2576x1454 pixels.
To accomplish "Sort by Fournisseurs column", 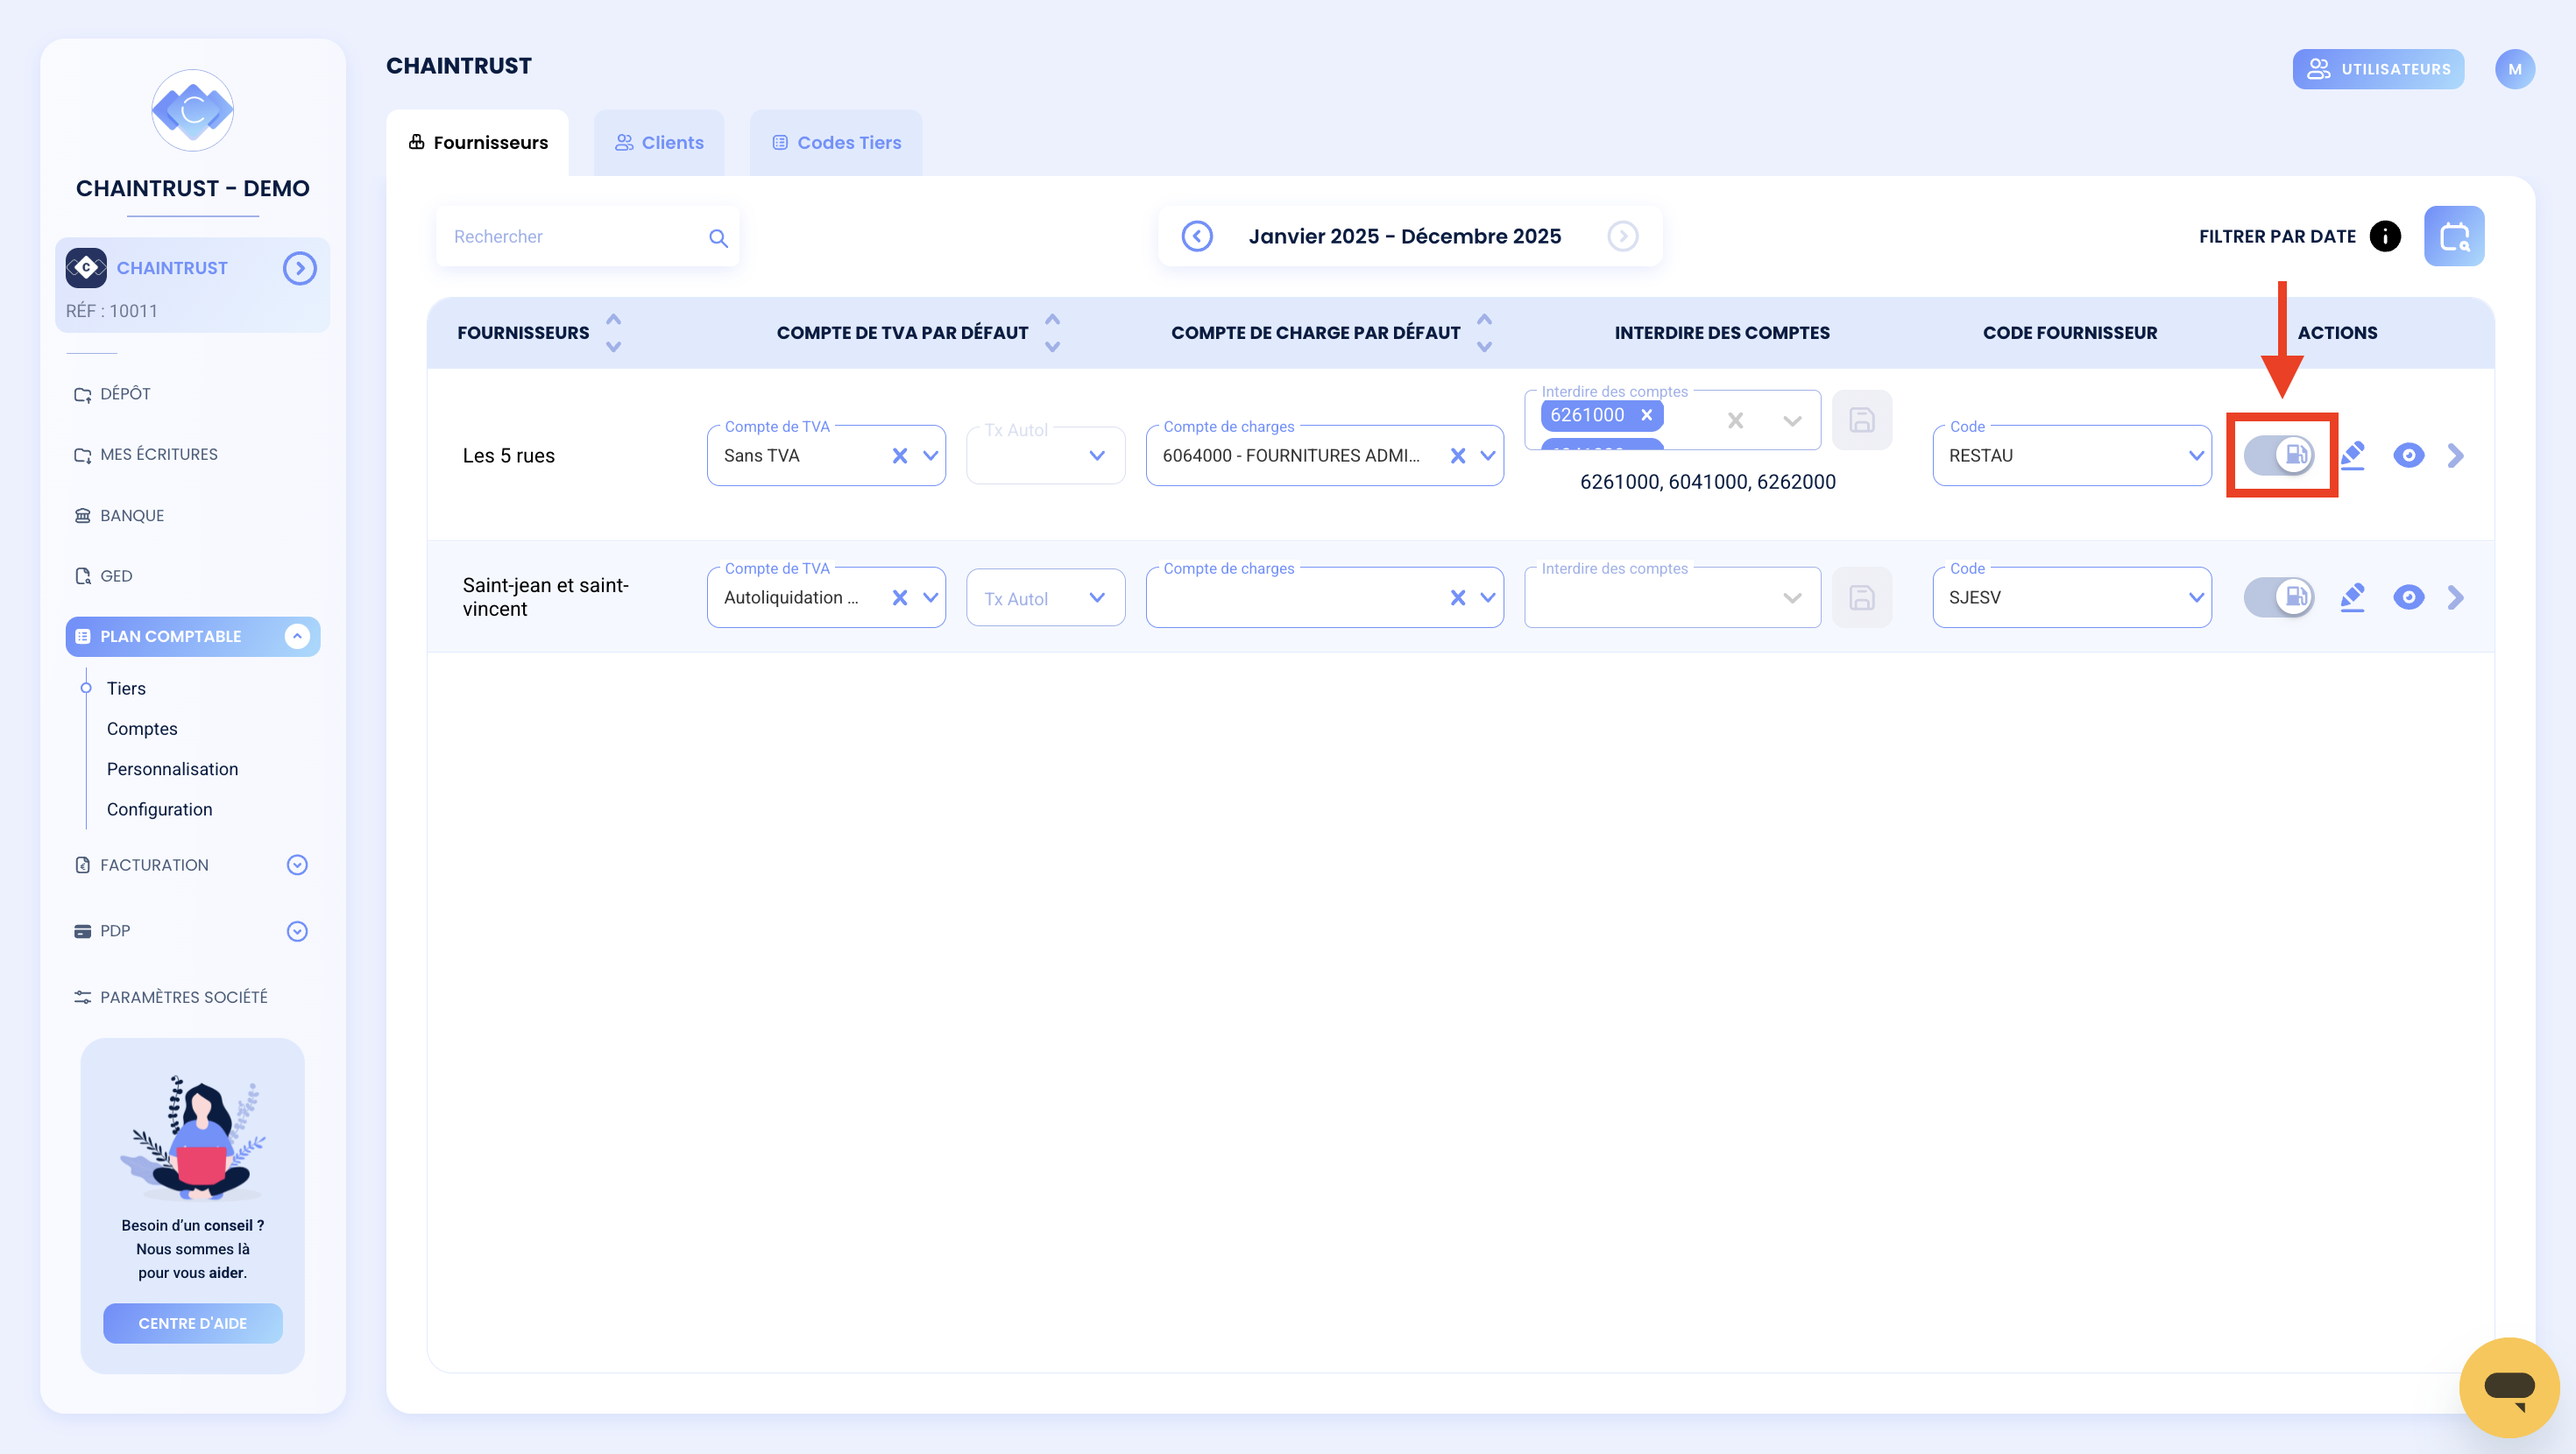I will point(614,333).
